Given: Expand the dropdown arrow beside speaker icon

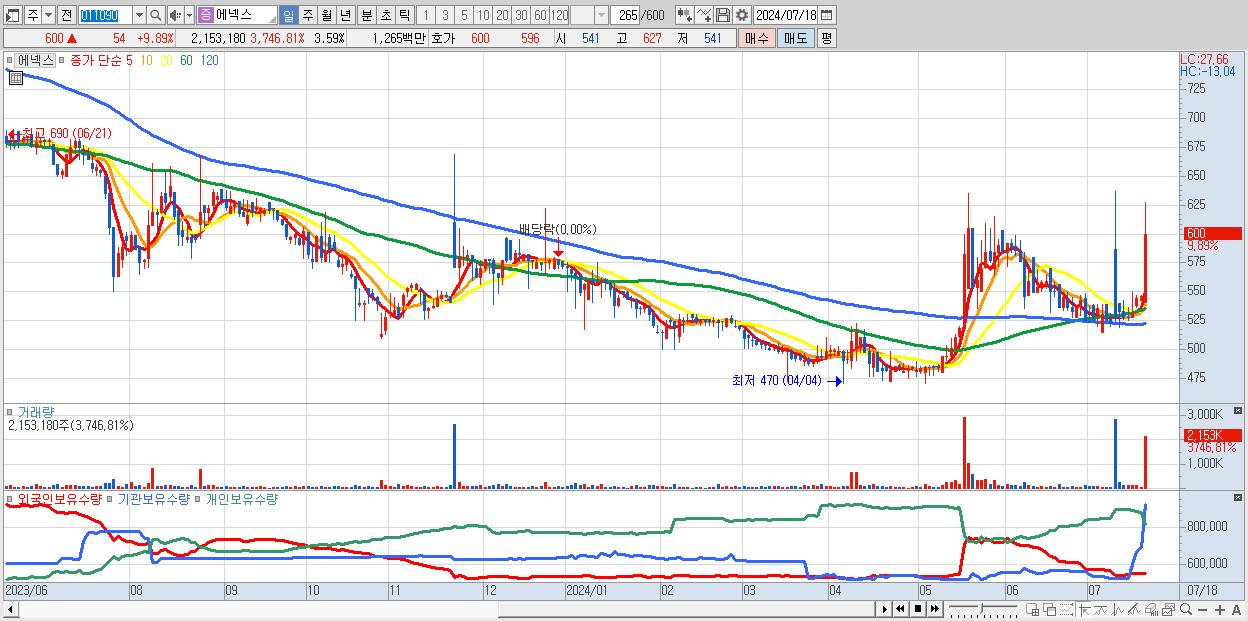Looking at the screenshot, I should (x=189, y=15).
